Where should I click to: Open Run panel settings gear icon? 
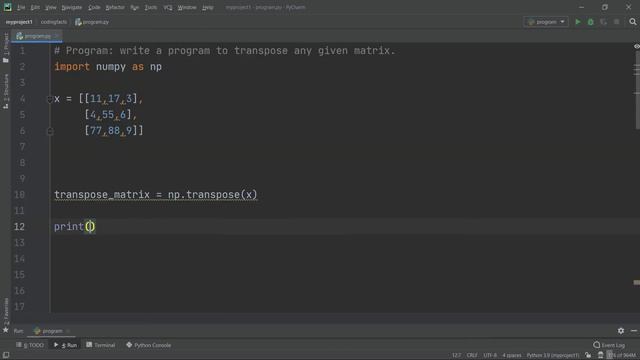[621, 331]
